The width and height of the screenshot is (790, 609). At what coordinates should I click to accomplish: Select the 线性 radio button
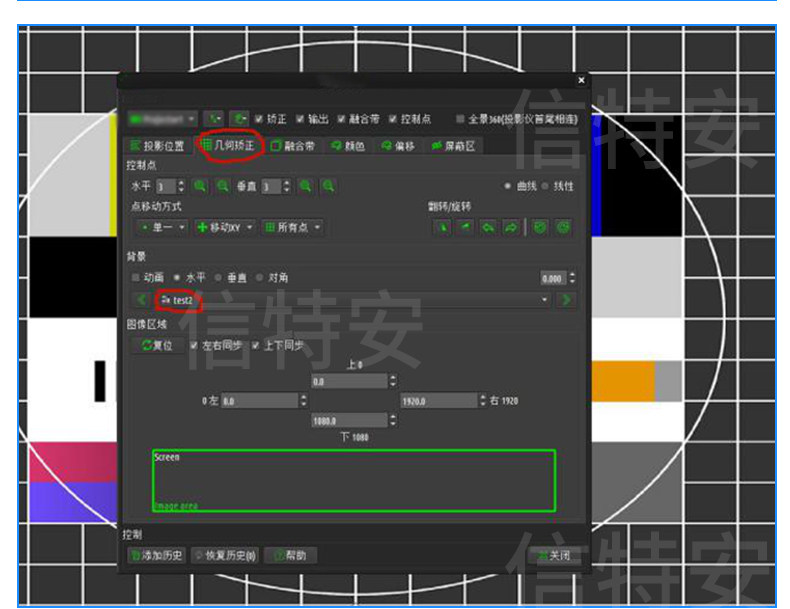(545, 186)
